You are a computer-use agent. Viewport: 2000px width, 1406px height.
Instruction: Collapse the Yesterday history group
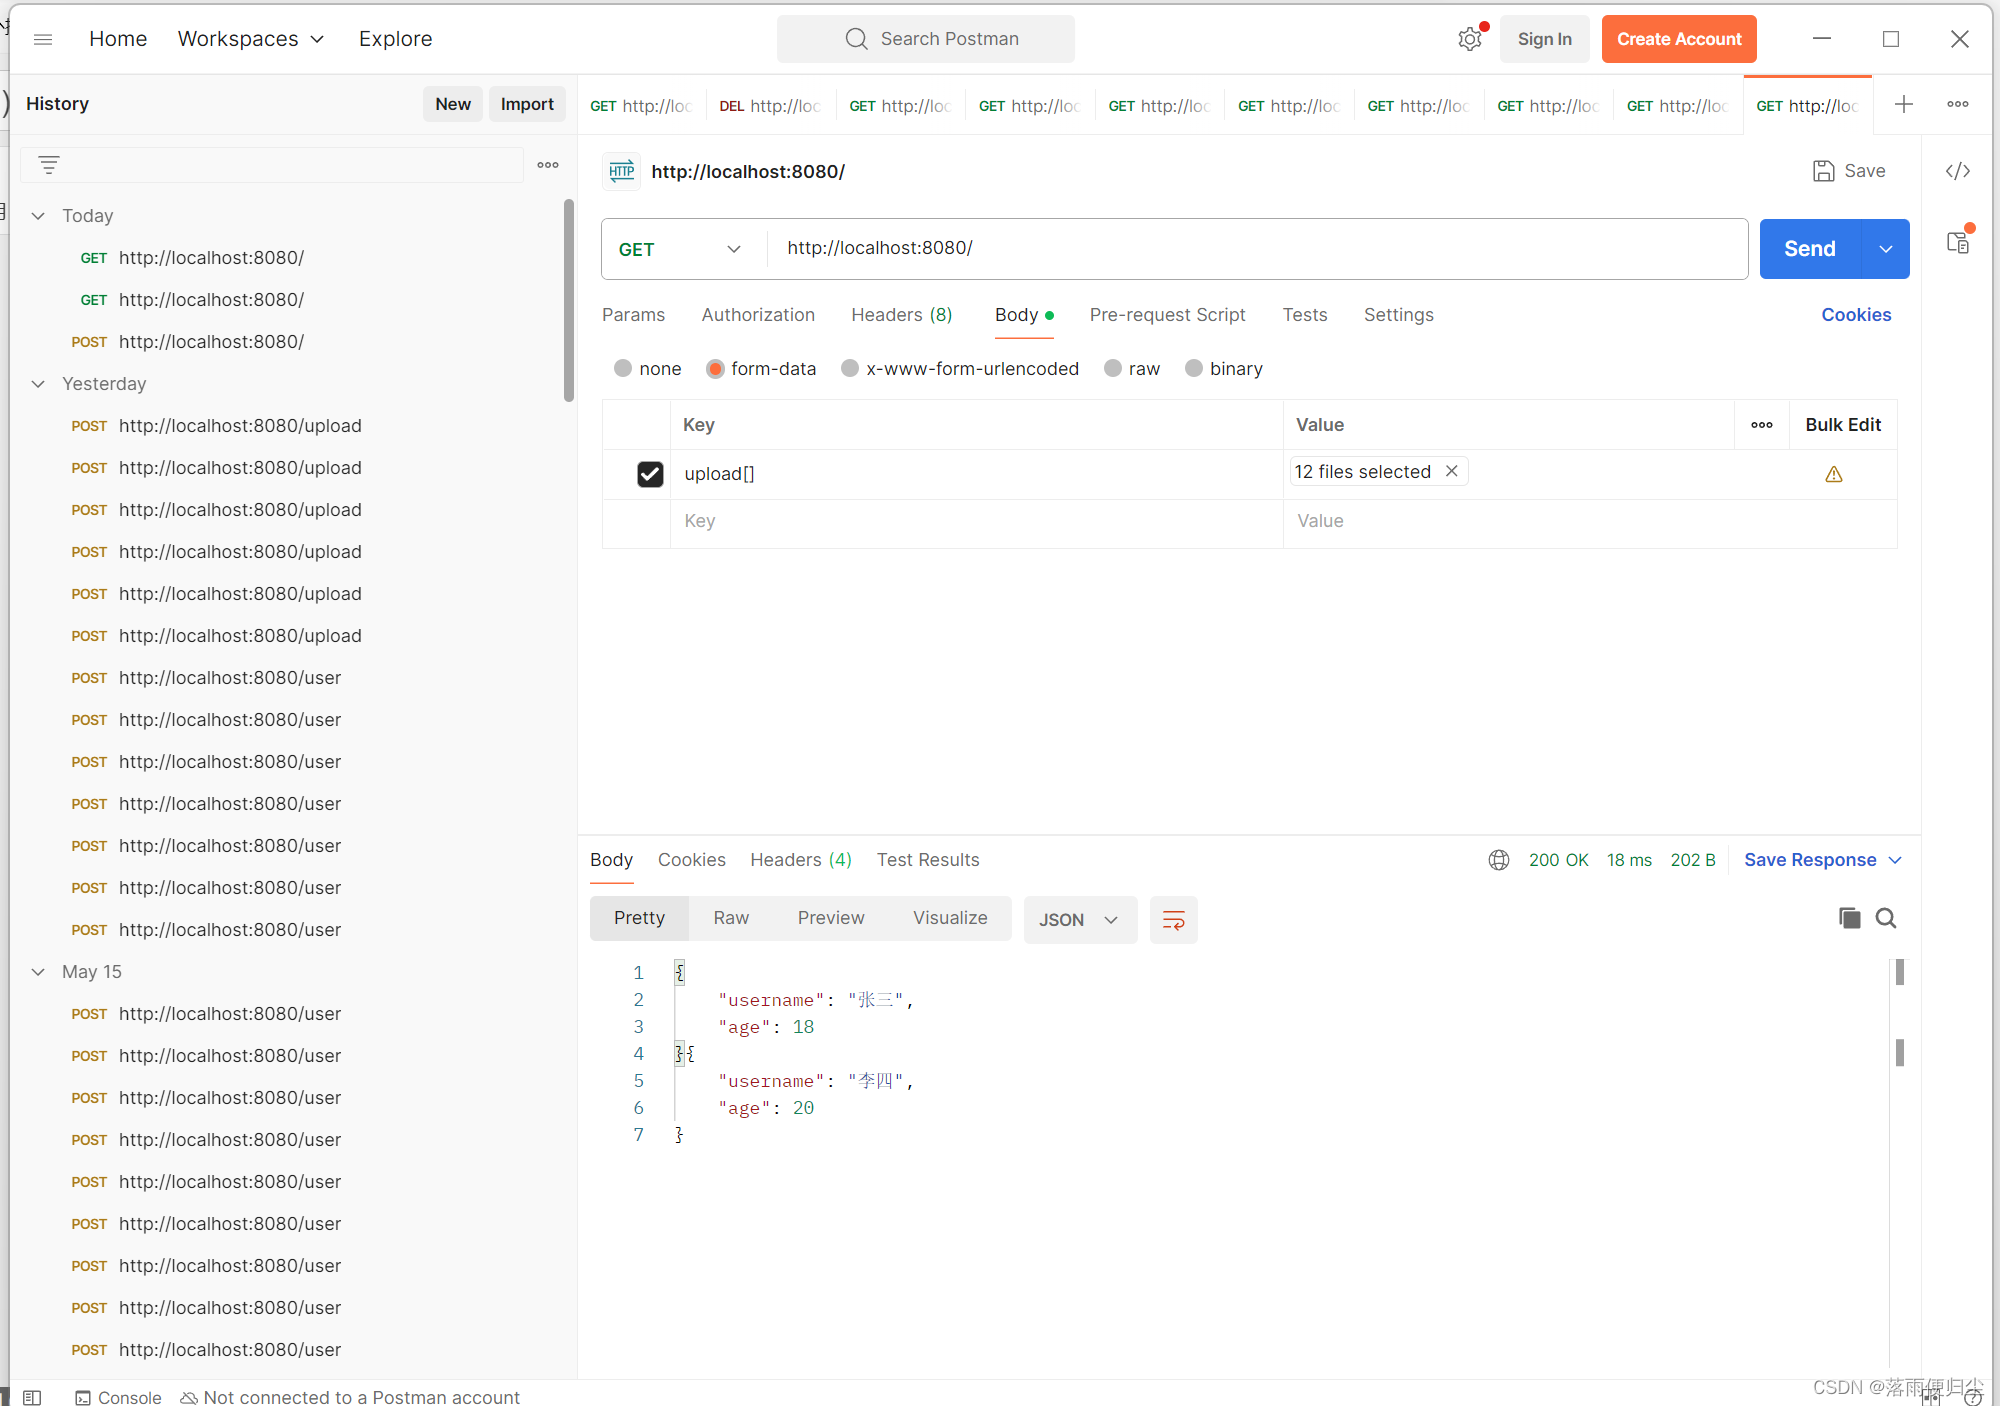(38, 384)
